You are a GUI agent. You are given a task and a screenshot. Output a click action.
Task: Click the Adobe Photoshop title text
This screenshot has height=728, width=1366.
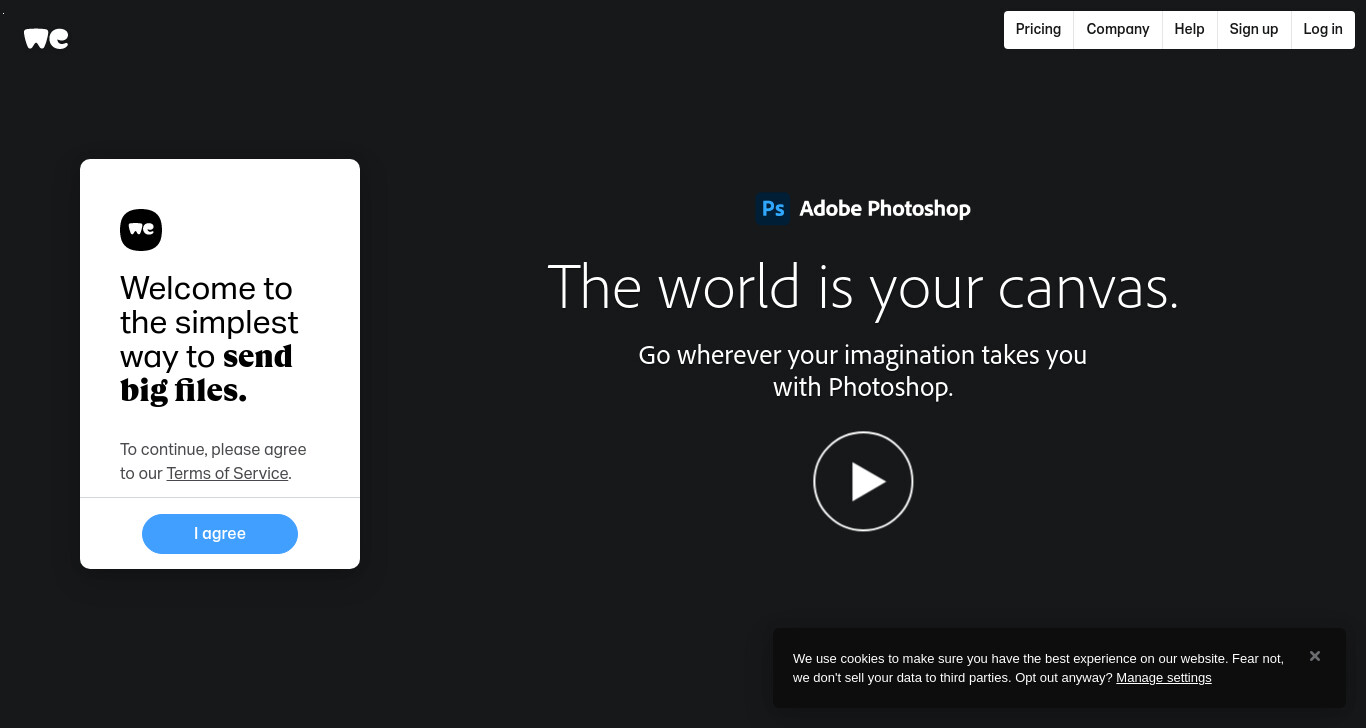885,208
